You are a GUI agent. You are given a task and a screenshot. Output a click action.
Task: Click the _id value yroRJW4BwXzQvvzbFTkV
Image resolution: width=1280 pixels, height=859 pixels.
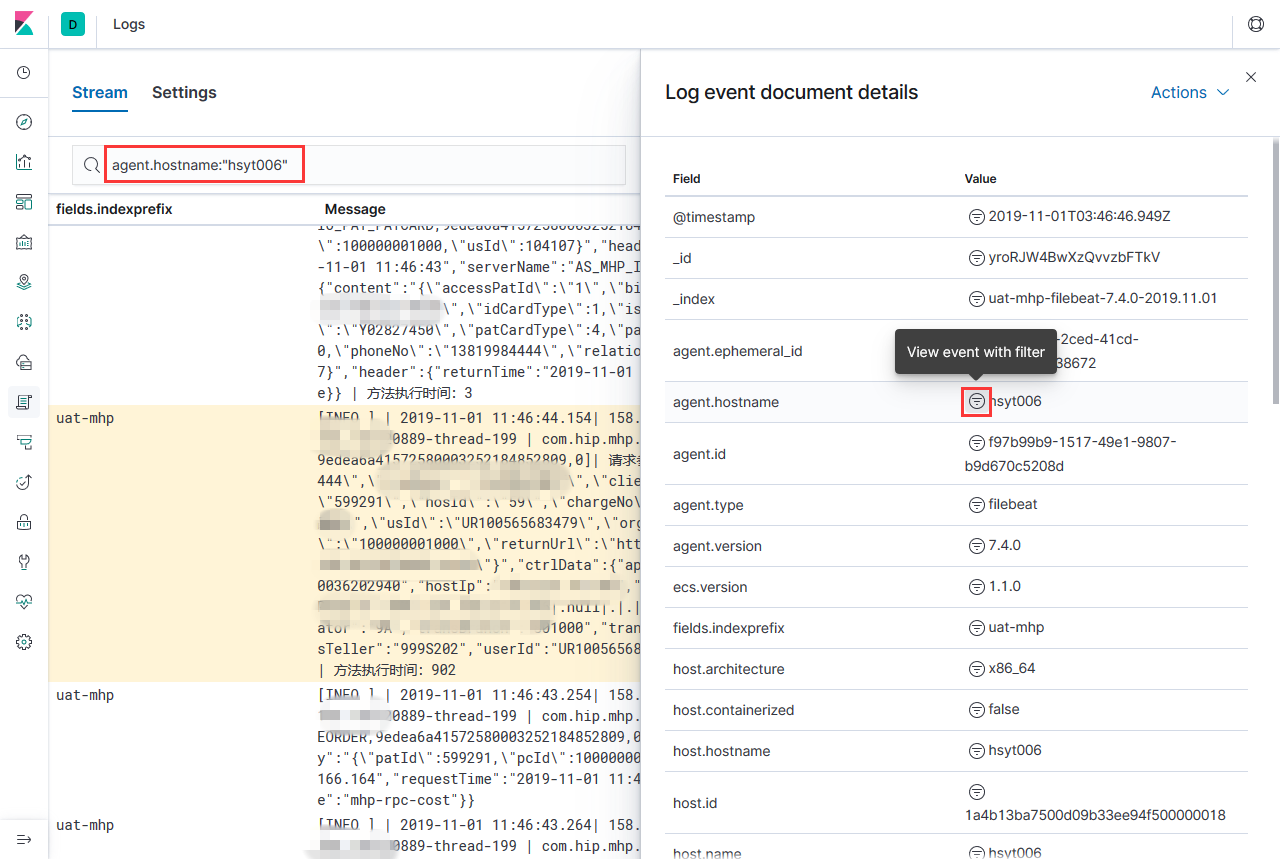point(1074,258)
